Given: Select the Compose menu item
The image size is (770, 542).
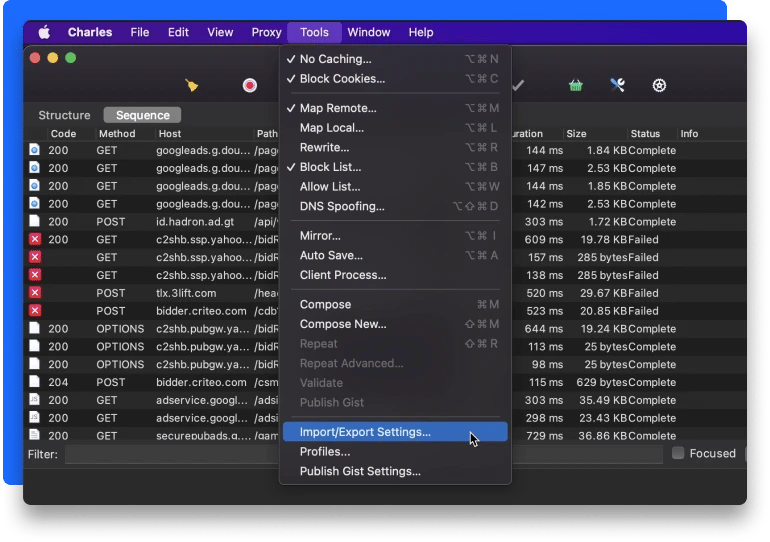Looking at the screenshot, I should (395, 304).
